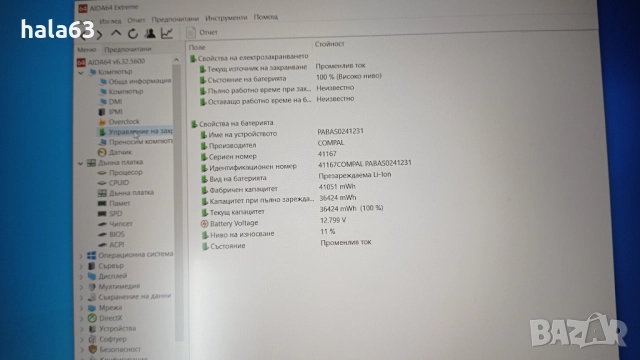
Task: Select the Датчик sensor item
Action: [x=115, y=152]
